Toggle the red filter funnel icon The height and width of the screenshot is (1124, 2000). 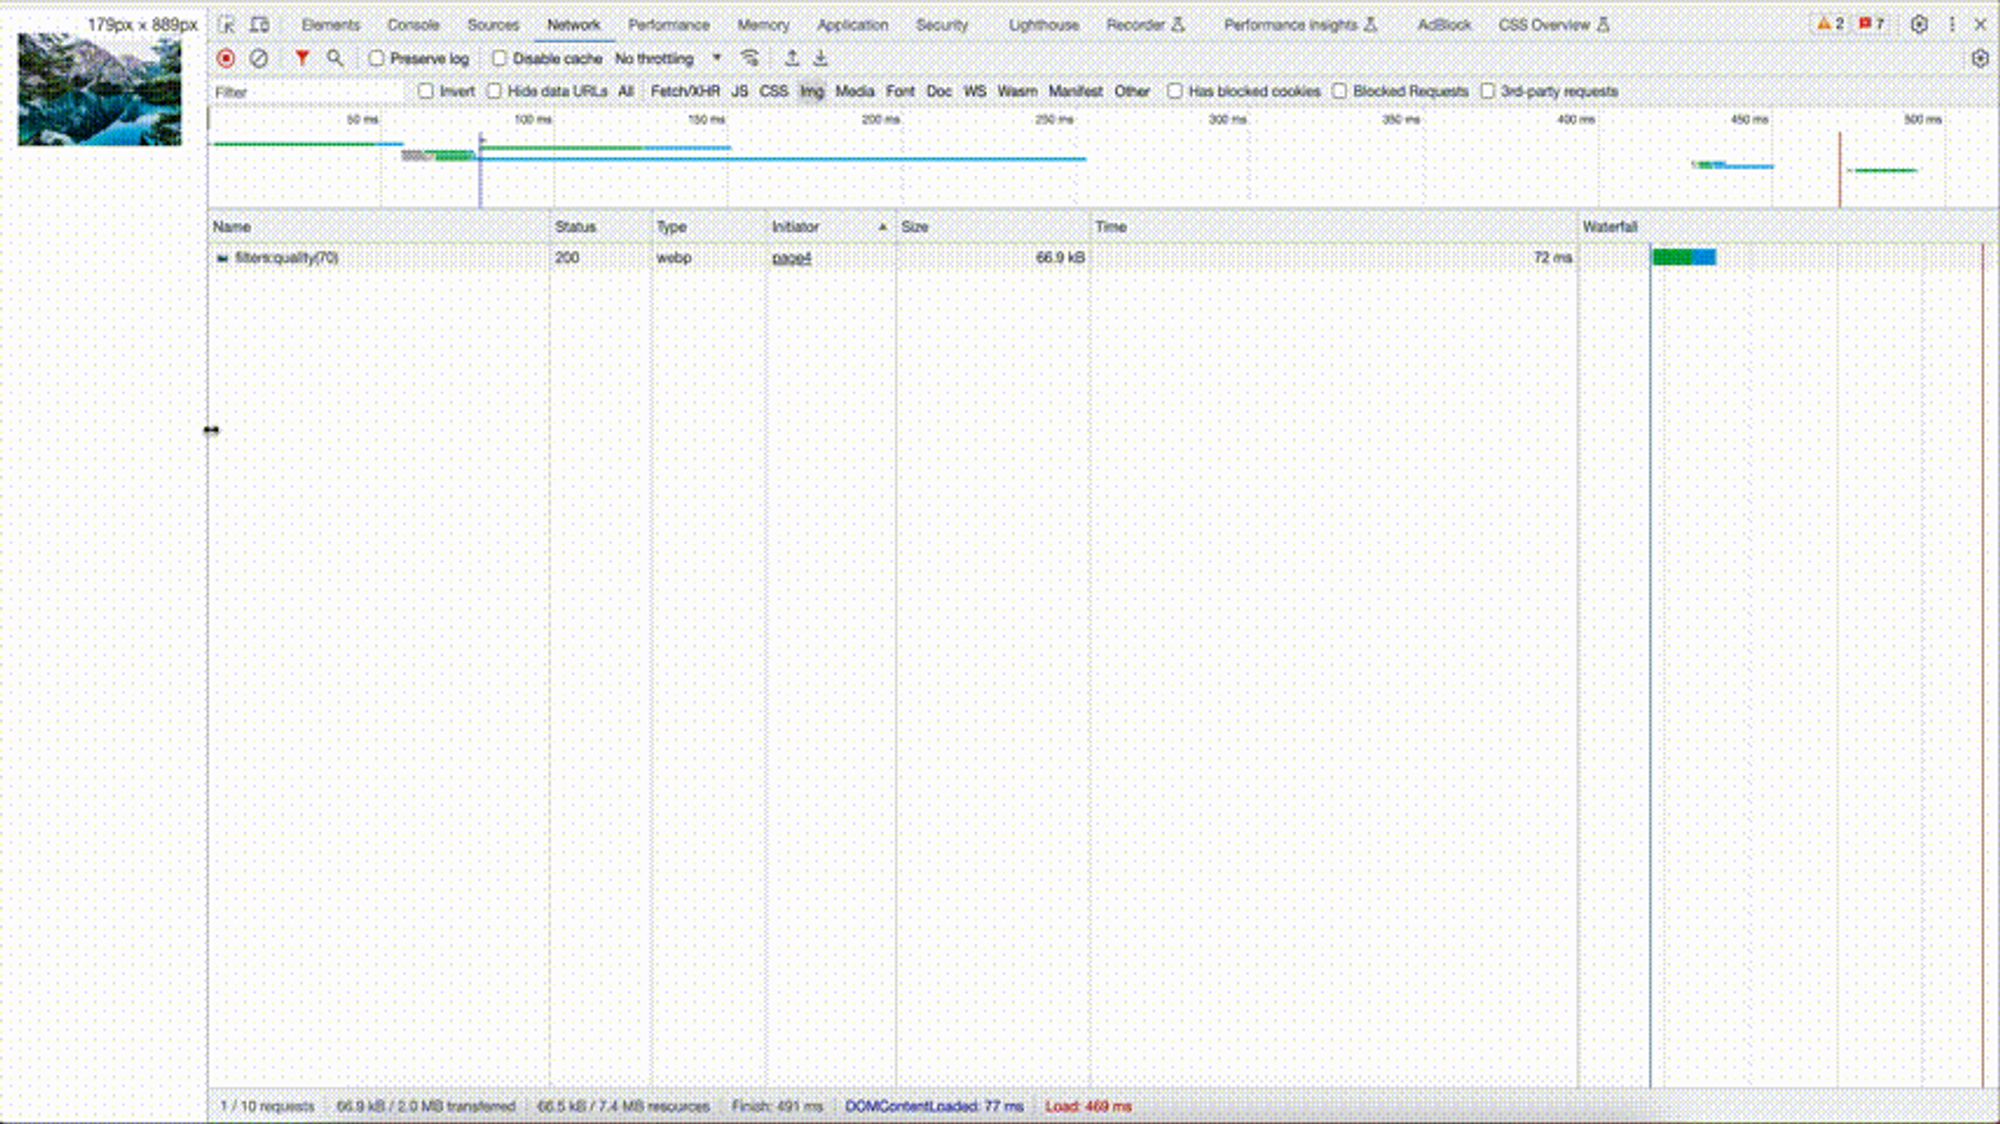tap(302, 59)
